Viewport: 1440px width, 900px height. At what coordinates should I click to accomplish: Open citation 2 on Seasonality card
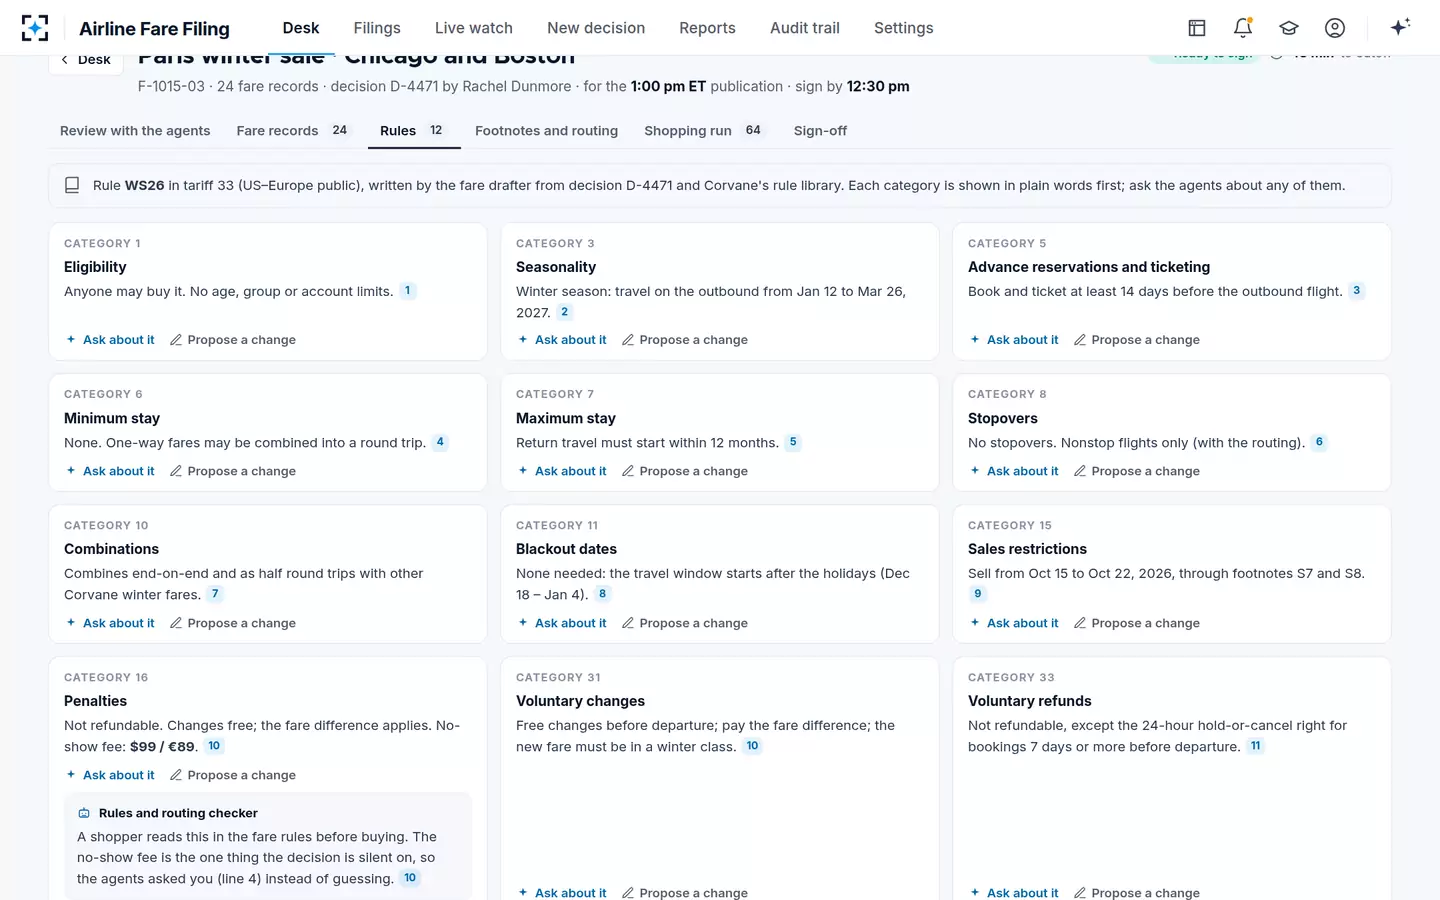(564, 312)
